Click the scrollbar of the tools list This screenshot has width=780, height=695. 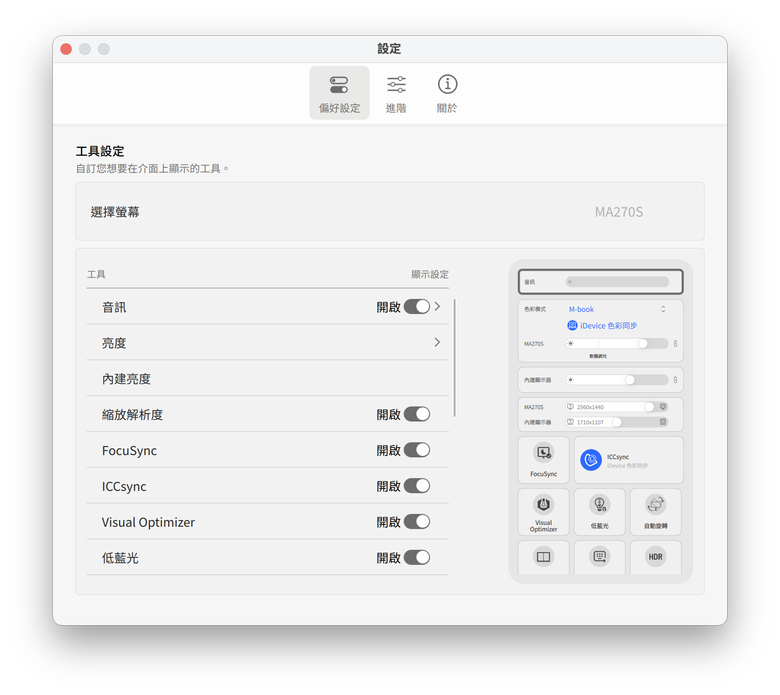point(455,358)
